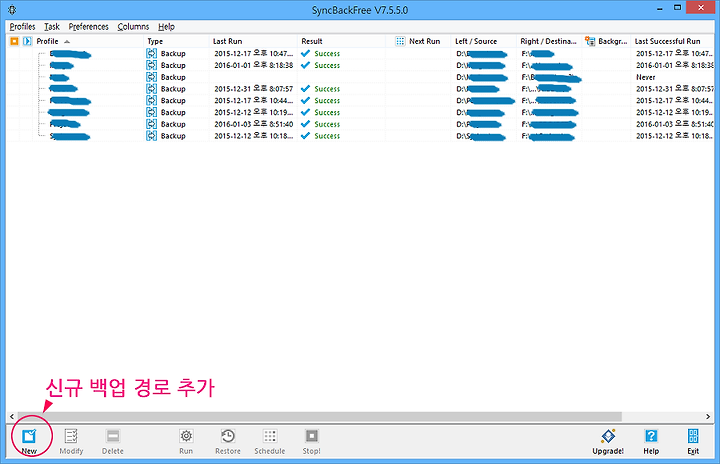Click the Upgrade! icon
The image size is (720, 464).
(x=608, y=436)
